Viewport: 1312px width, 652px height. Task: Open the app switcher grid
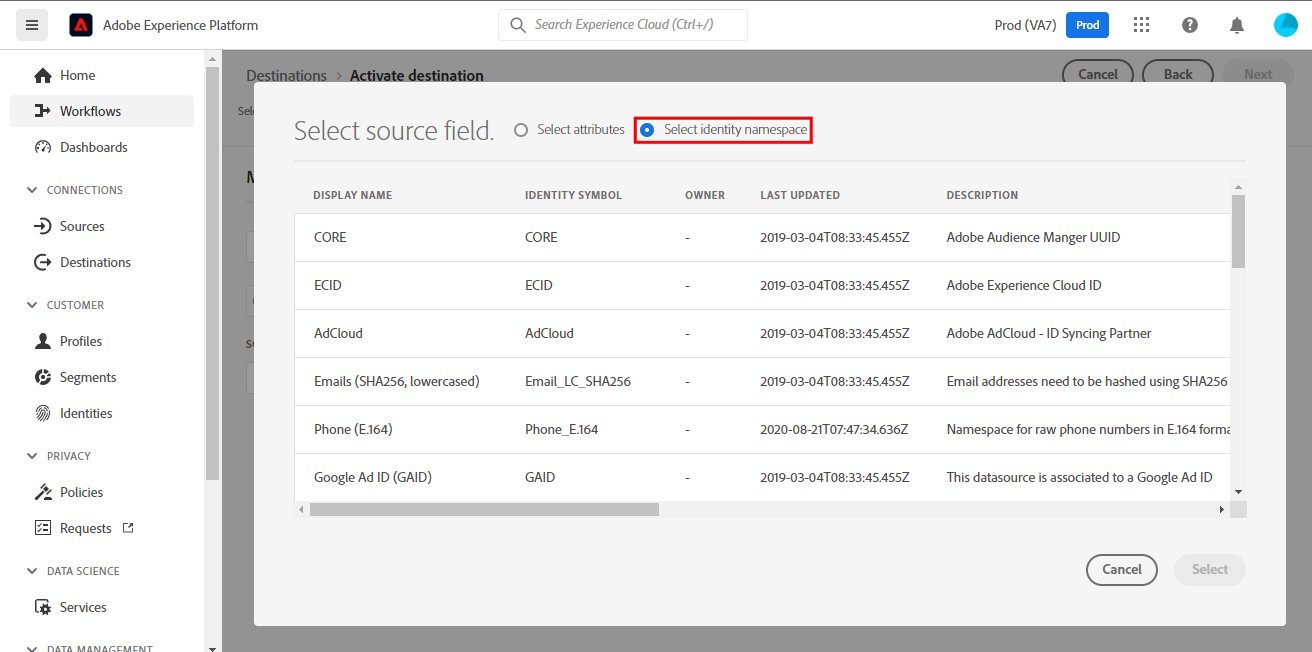[x=1141, y=25]
